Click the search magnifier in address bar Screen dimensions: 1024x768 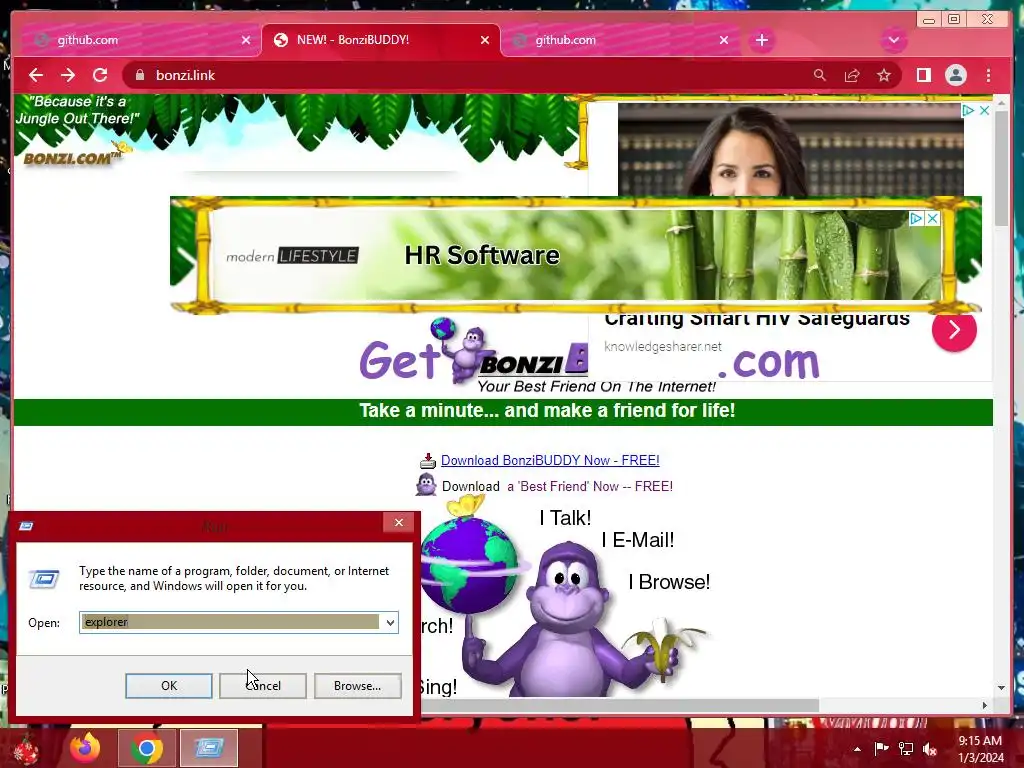point(820,75)
